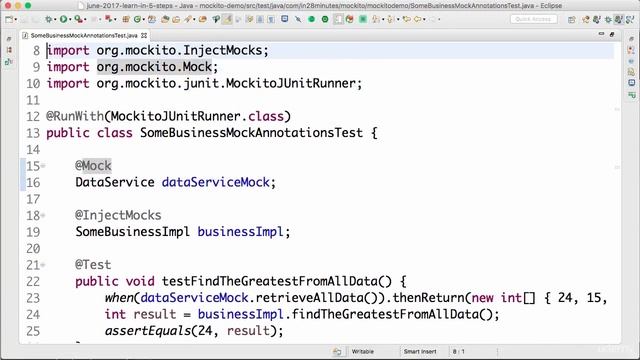
Task: Run the test with the green Run button
Action: pos(63,19)
